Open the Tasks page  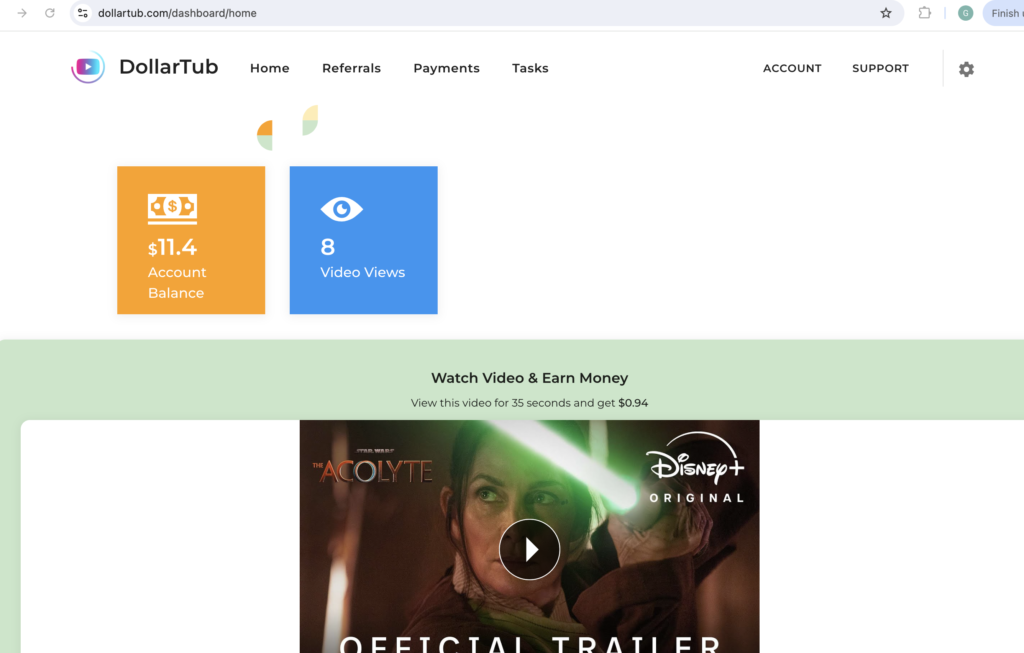click(530, 68)
